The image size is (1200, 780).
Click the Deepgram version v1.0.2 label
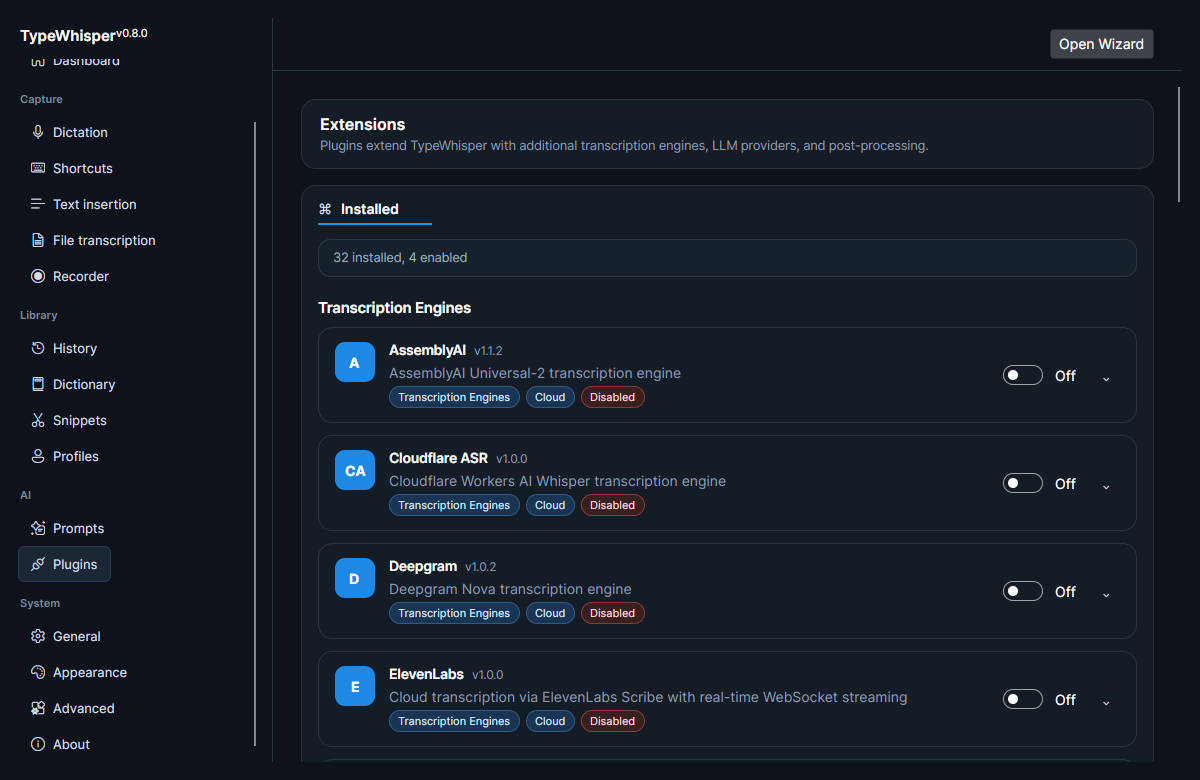click(480, 567)
